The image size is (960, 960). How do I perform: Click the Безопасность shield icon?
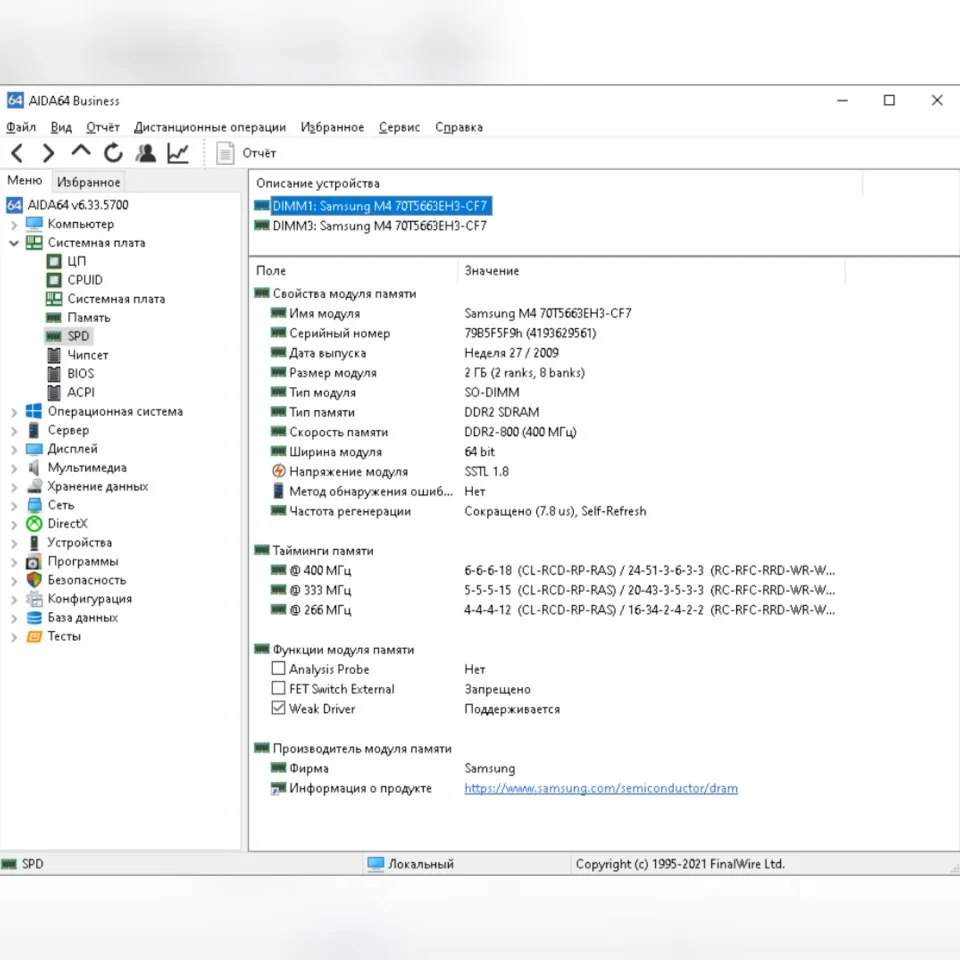34,580
